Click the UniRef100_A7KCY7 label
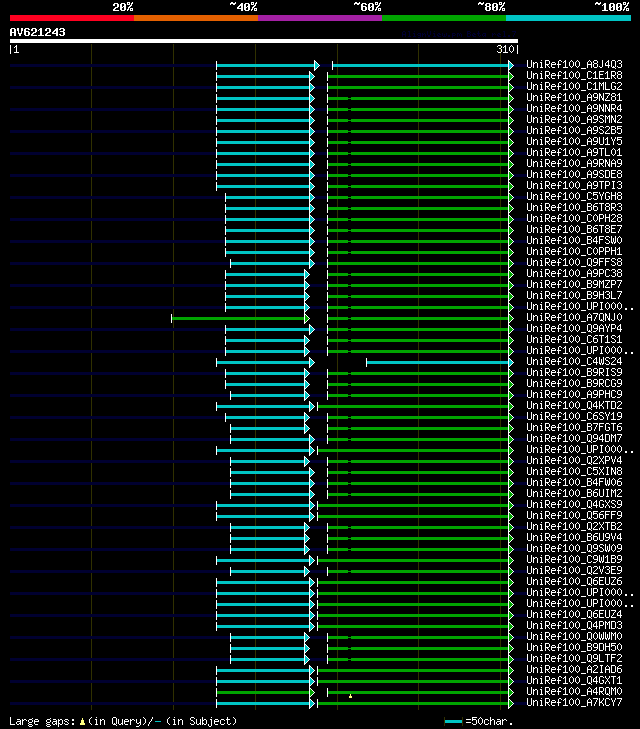 (x=574, y=702)
